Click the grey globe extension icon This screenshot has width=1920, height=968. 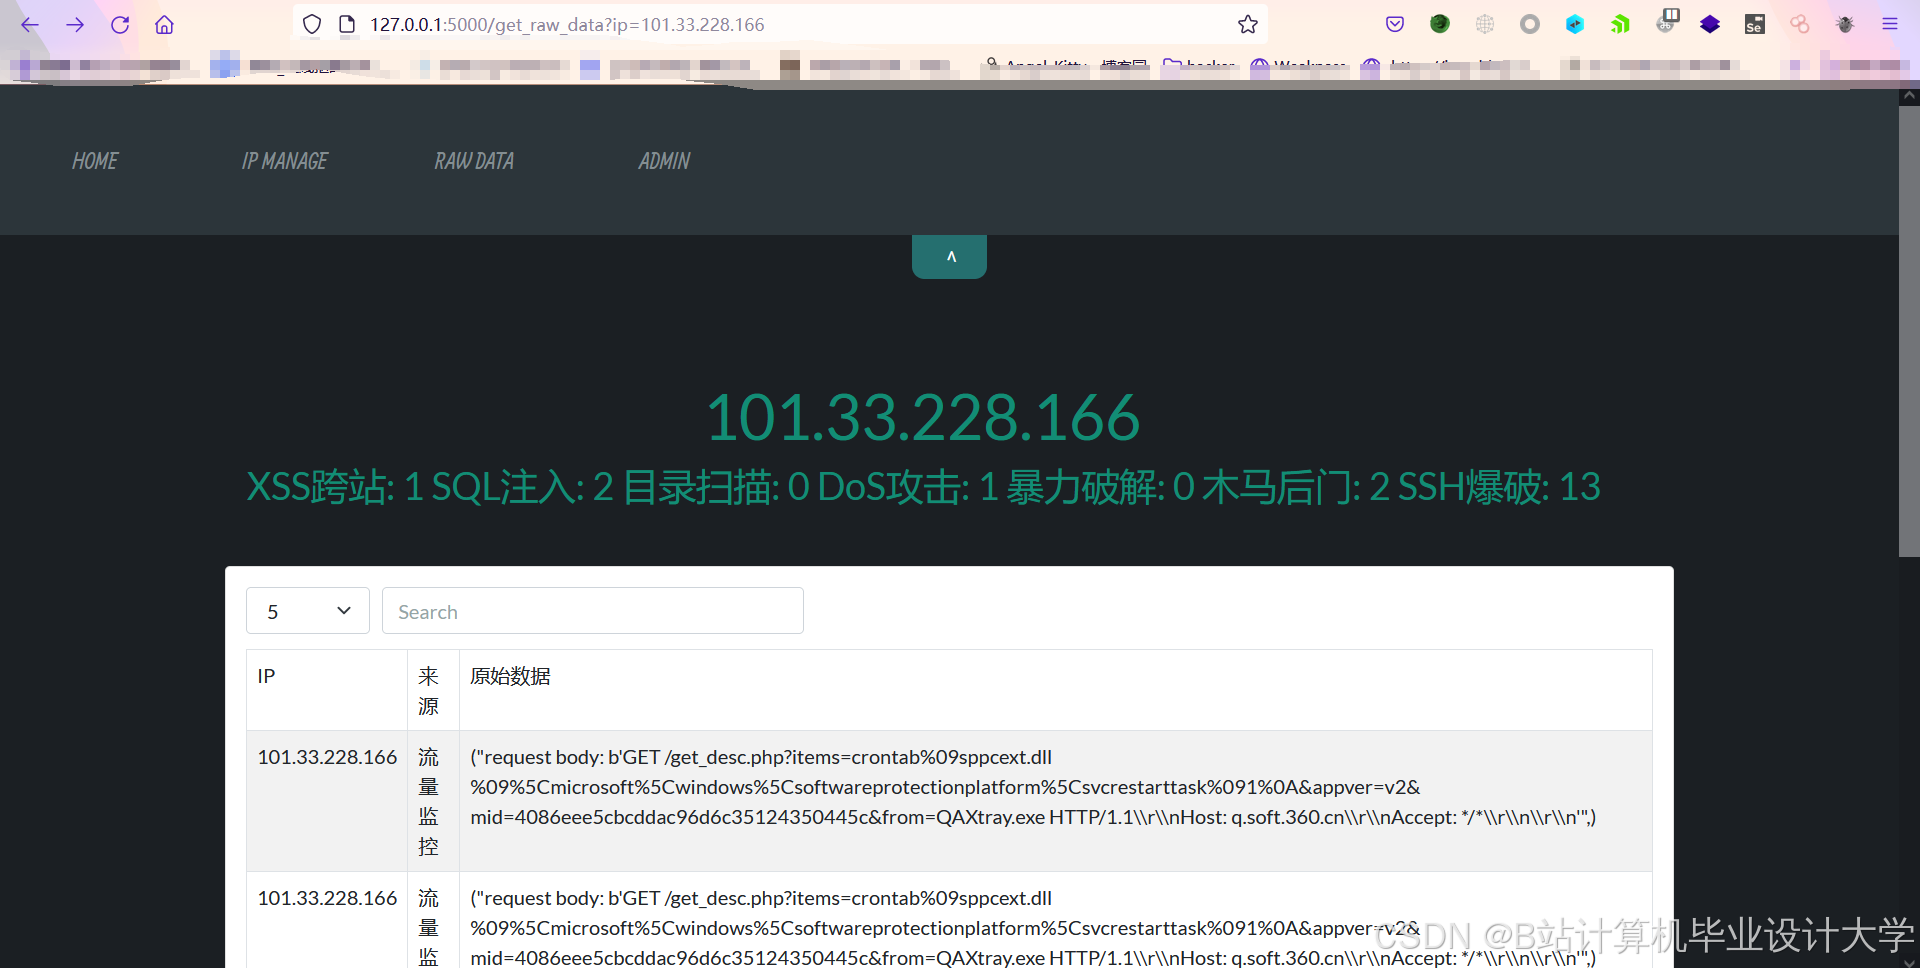[x=1485, y=24]
